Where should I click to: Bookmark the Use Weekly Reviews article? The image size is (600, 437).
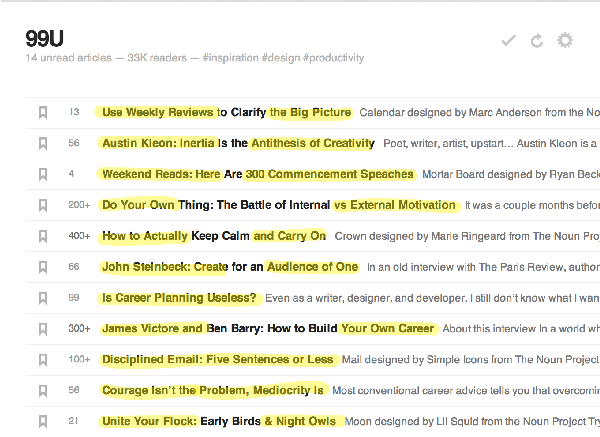(x=43, y=113)
